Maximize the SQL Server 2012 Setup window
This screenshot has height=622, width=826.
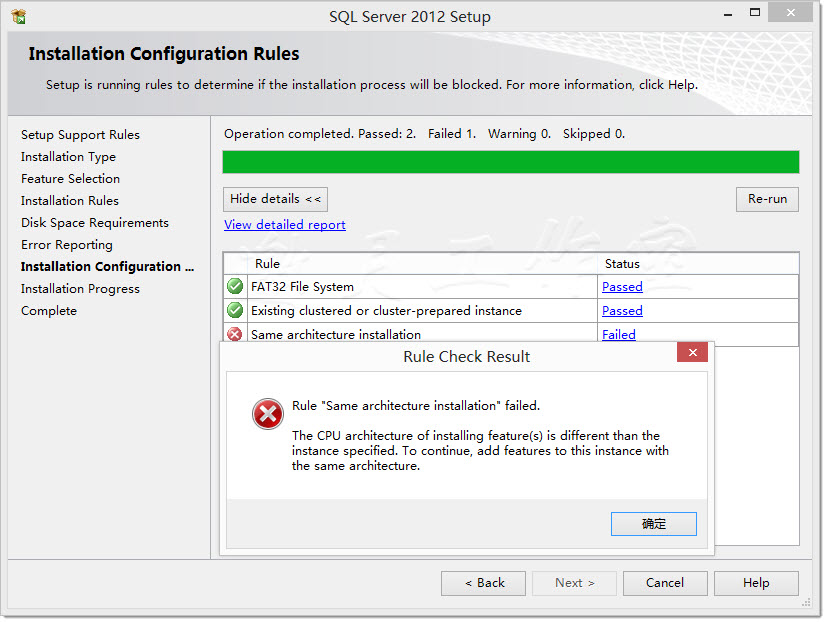[755, 13]
